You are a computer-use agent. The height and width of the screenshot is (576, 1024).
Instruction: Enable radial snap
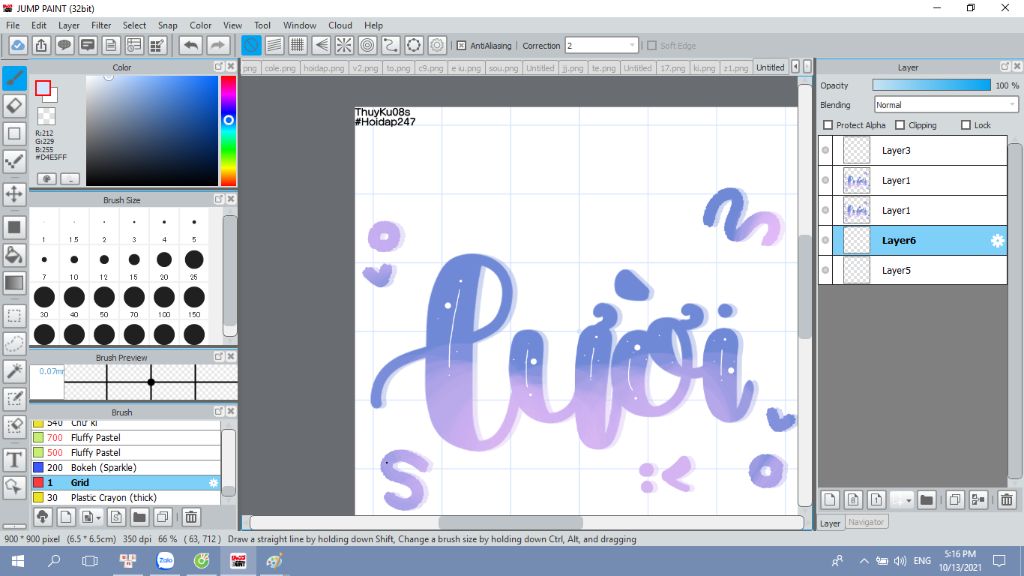pyautogui.click(x=344, y=45)
